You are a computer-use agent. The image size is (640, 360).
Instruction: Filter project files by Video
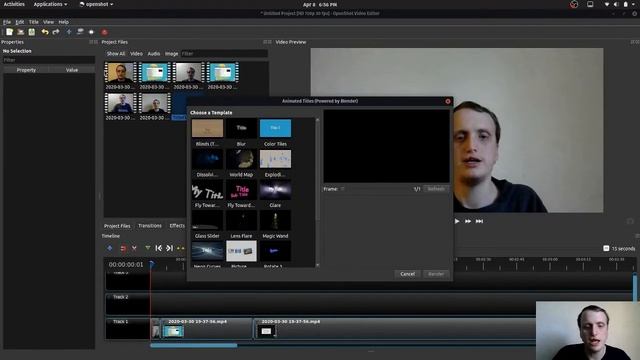point(136,54)
